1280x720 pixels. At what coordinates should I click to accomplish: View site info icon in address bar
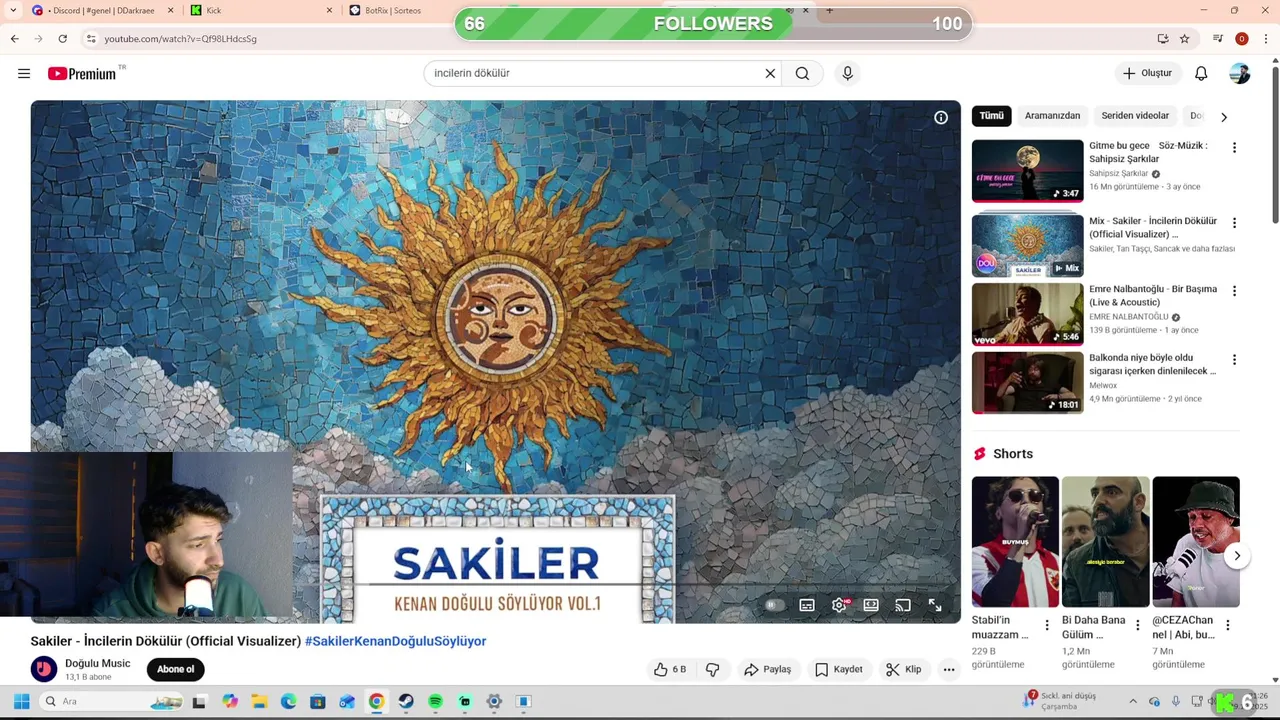(91, 38)
